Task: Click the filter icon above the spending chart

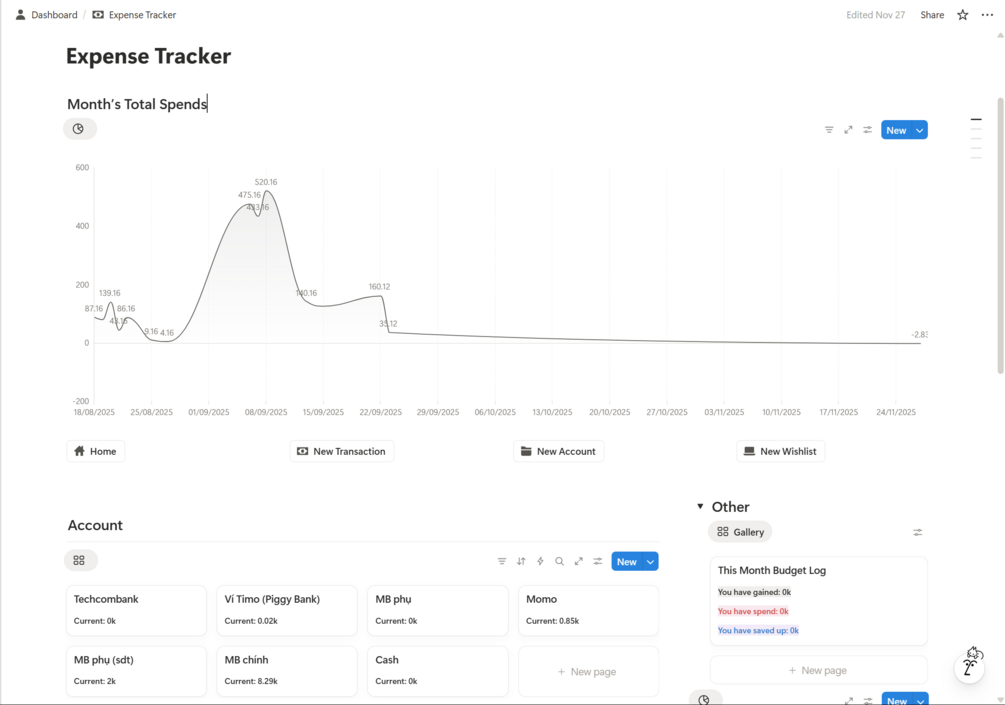Action: 829,130
